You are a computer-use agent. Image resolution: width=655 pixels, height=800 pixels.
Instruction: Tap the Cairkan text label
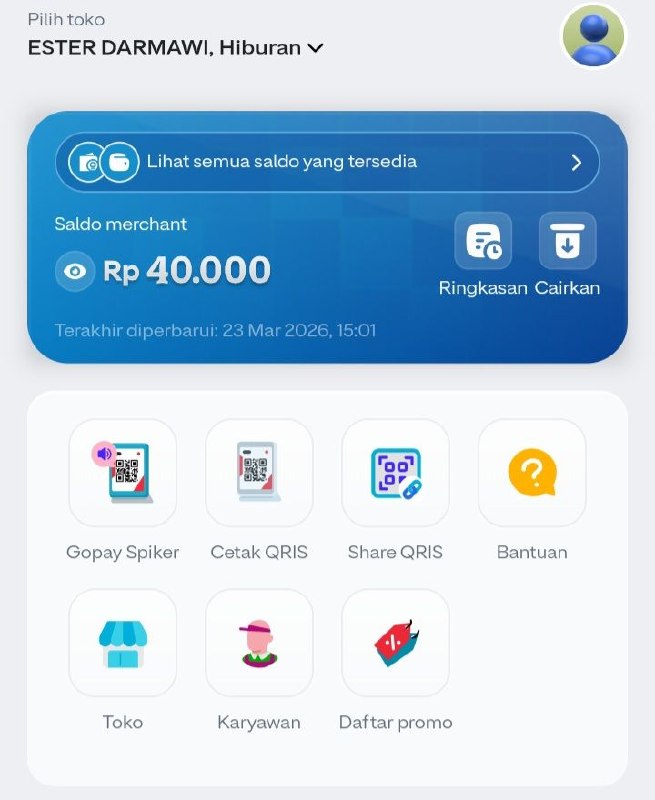click(x=567, y=288)
